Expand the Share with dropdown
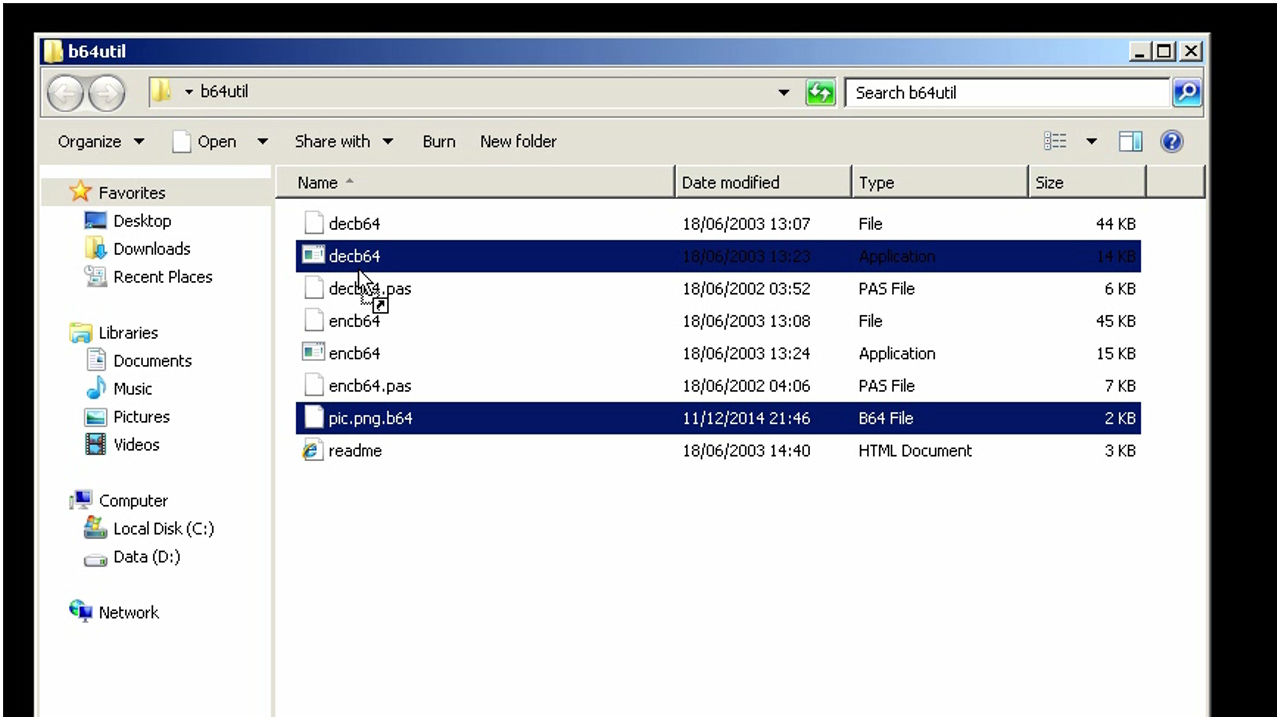Image resolution: width=1280 pixels, height=720 pixels. [344, 142]
